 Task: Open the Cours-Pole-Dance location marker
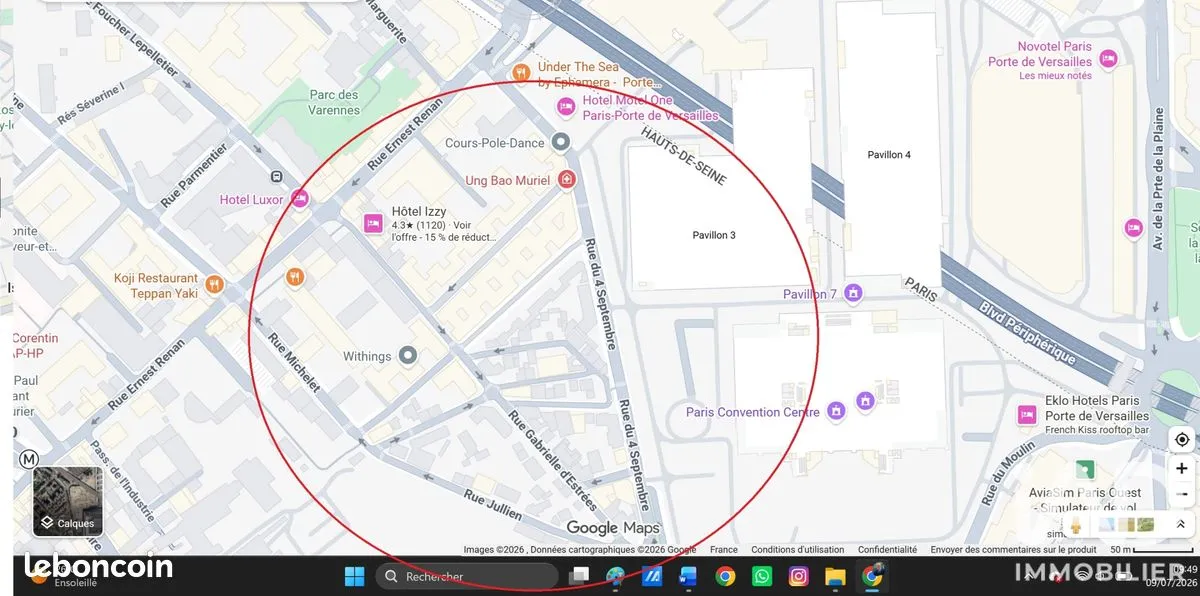click(x=561, y=142)
